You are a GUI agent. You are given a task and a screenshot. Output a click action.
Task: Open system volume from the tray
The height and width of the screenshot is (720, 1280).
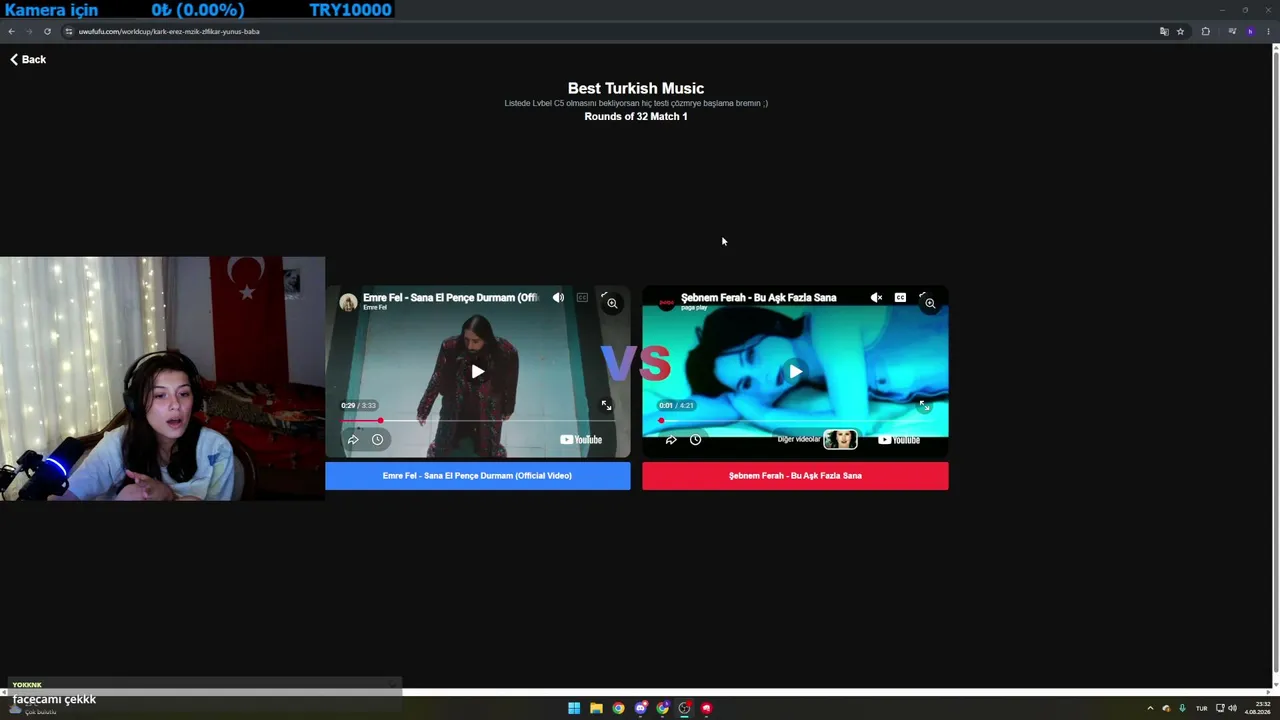(1232, 708)
